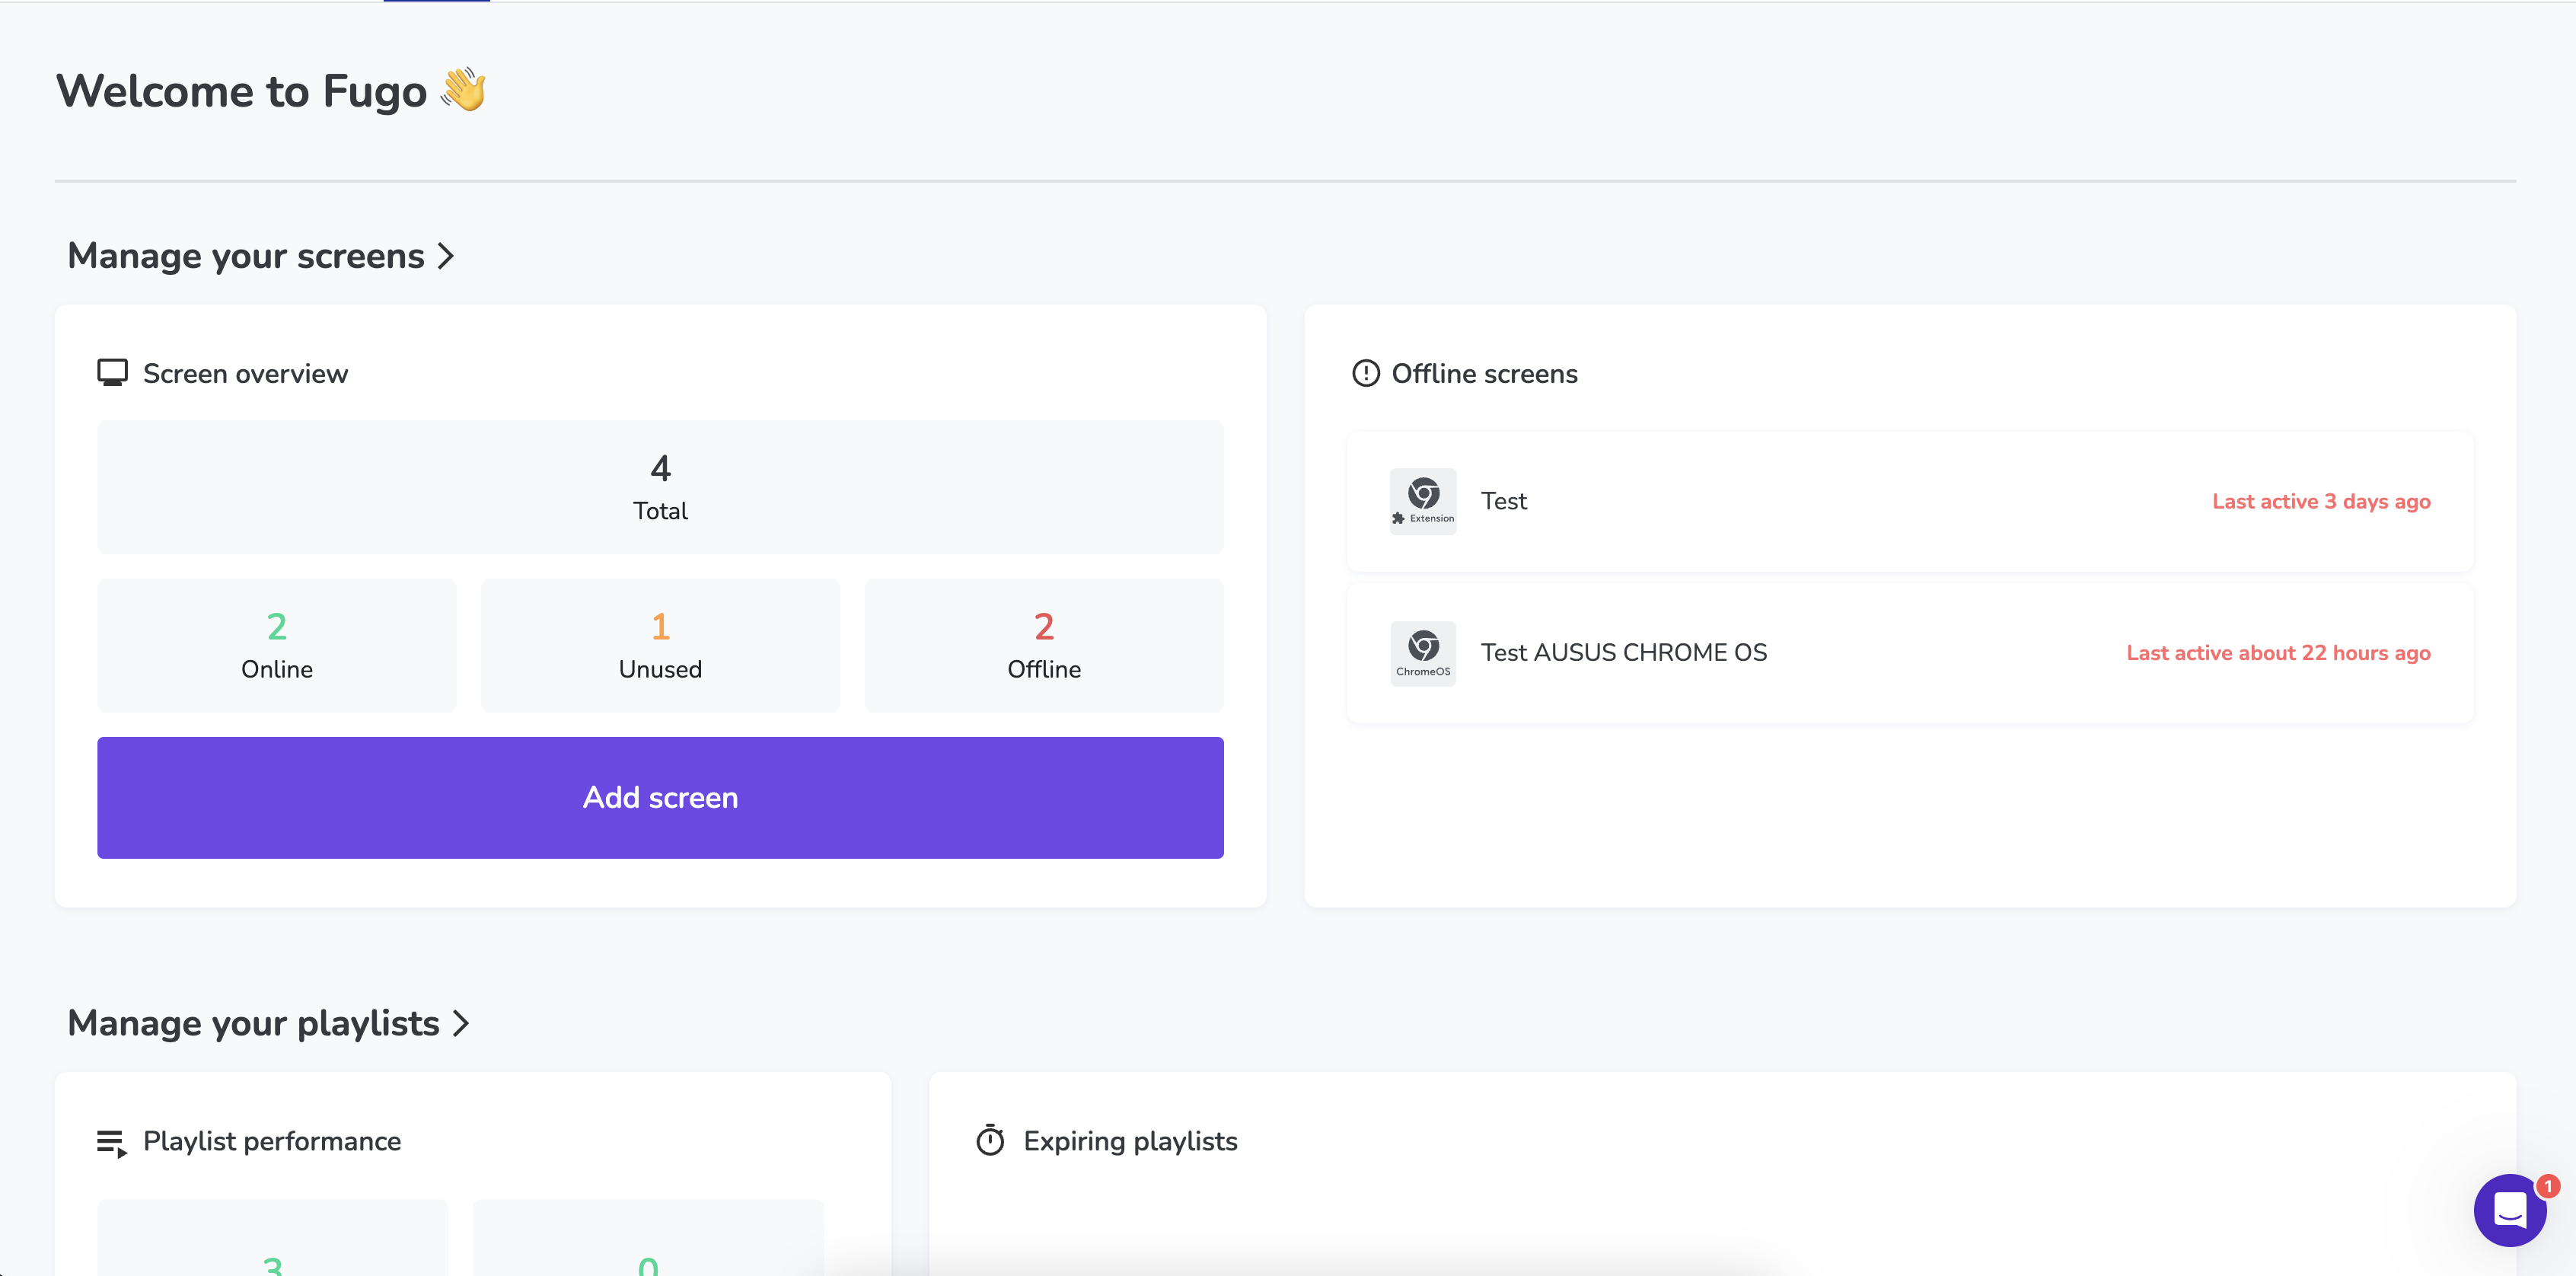The width and height of the screenshot is (2576, 1276).
Task: Click the 'Offline screens' heading
Action: tap(1484, 374)
